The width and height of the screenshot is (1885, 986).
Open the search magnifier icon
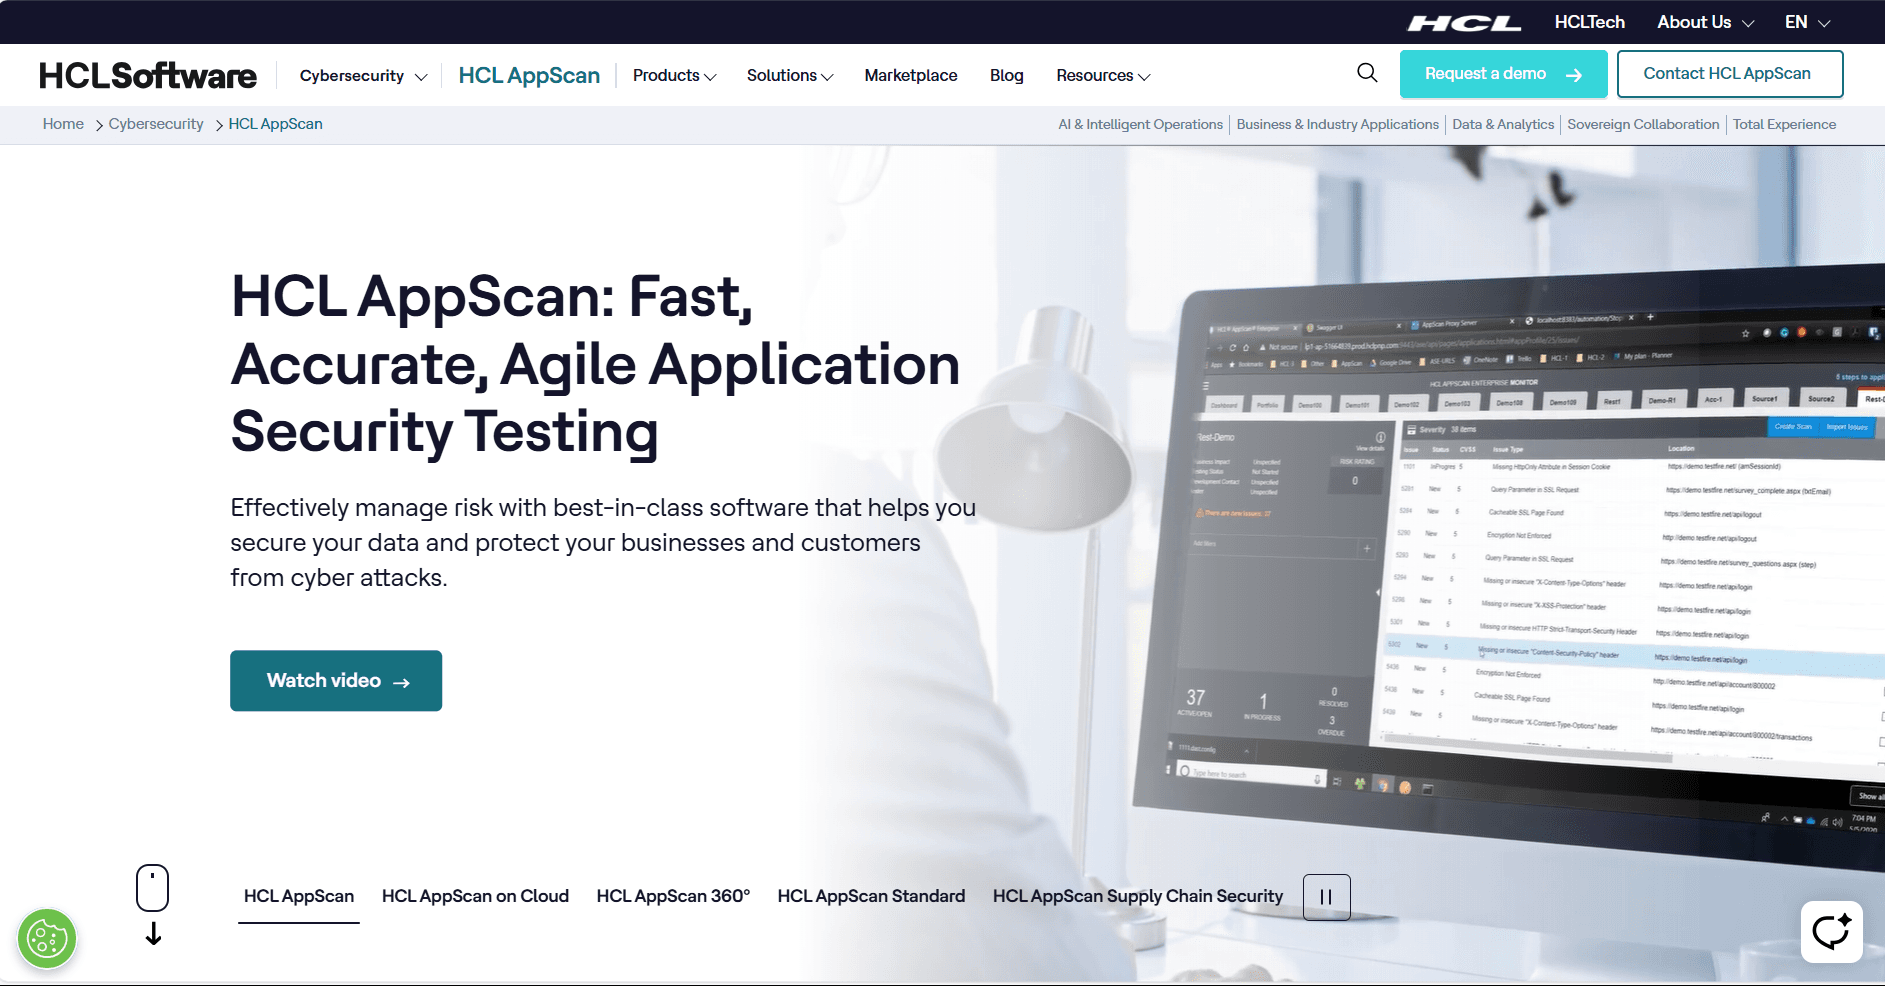coord(1367,73)
